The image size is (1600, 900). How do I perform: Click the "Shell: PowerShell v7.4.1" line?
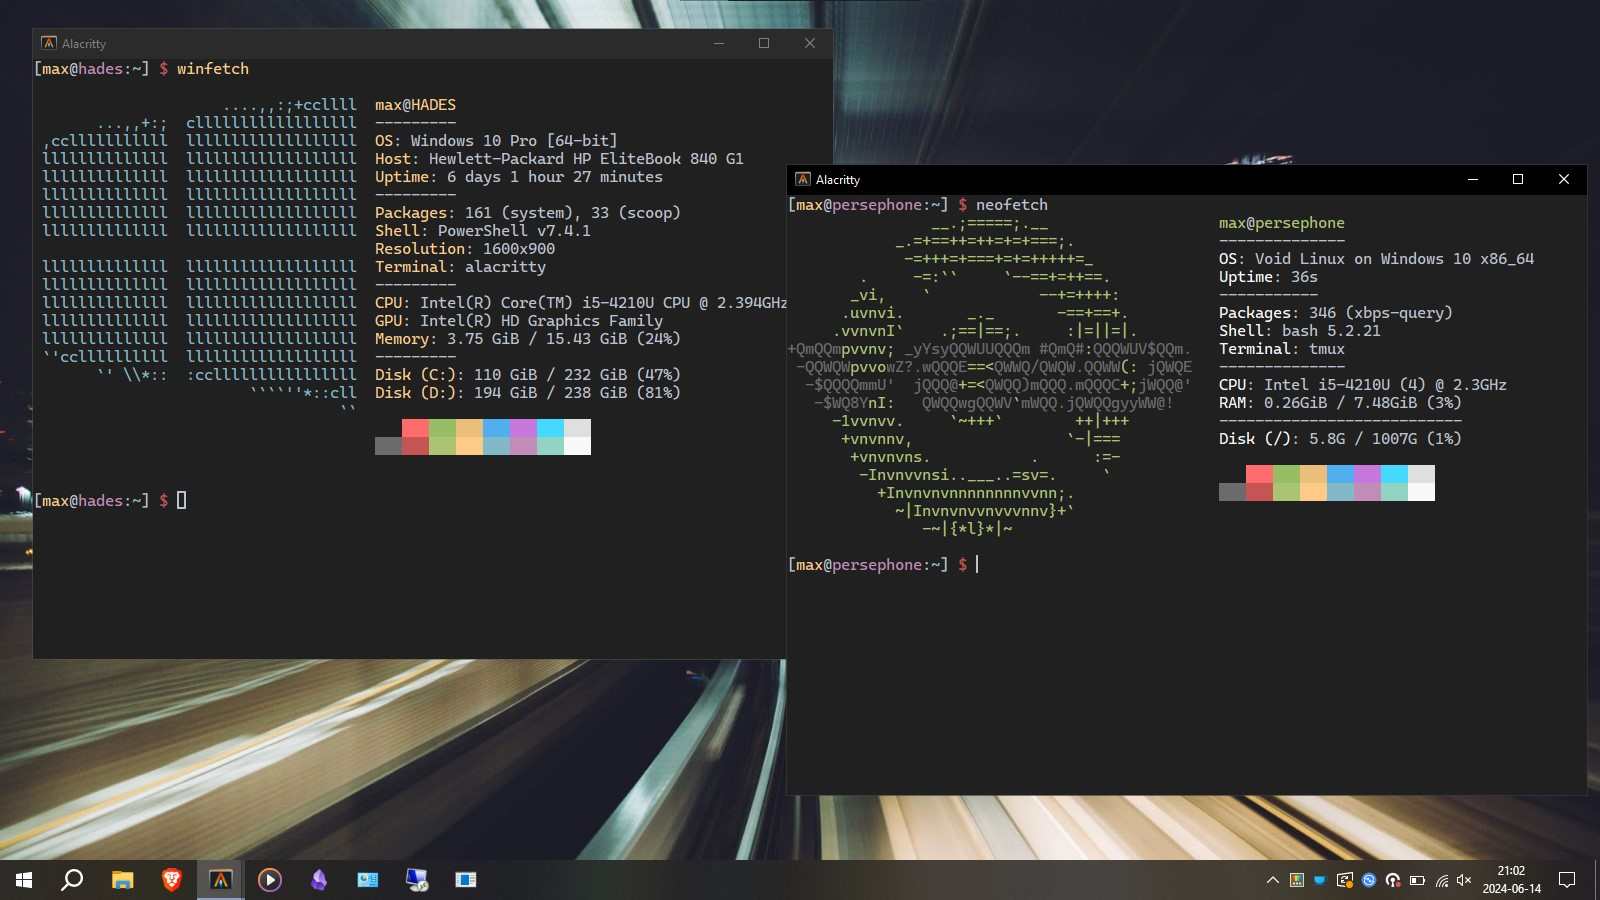[483, 231]
